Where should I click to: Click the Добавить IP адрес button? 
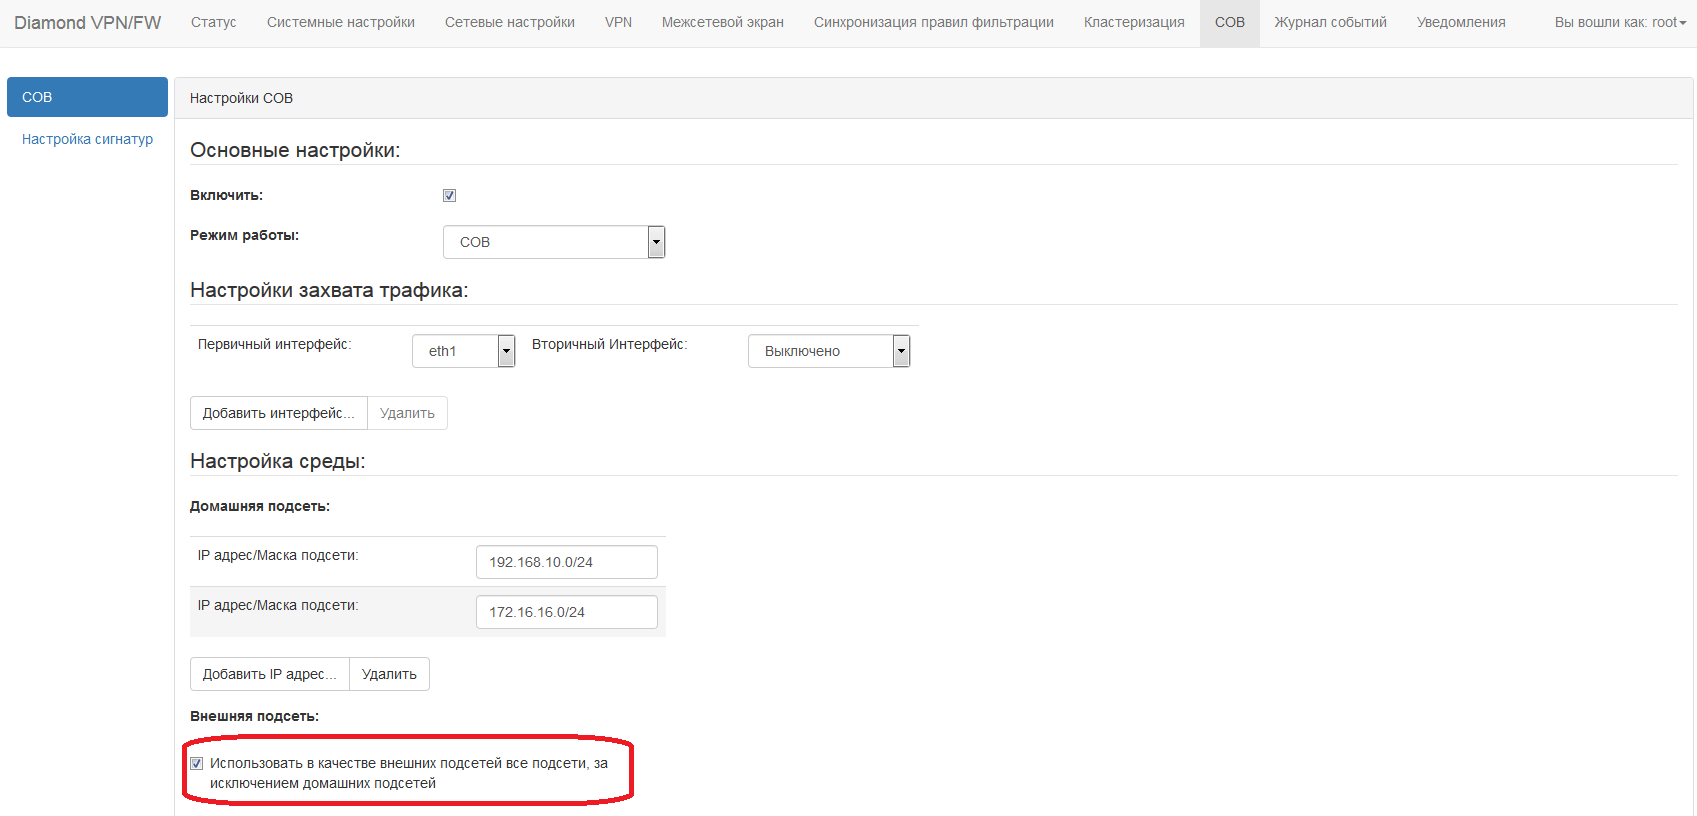pyautogui.click(x=269, y=674)
